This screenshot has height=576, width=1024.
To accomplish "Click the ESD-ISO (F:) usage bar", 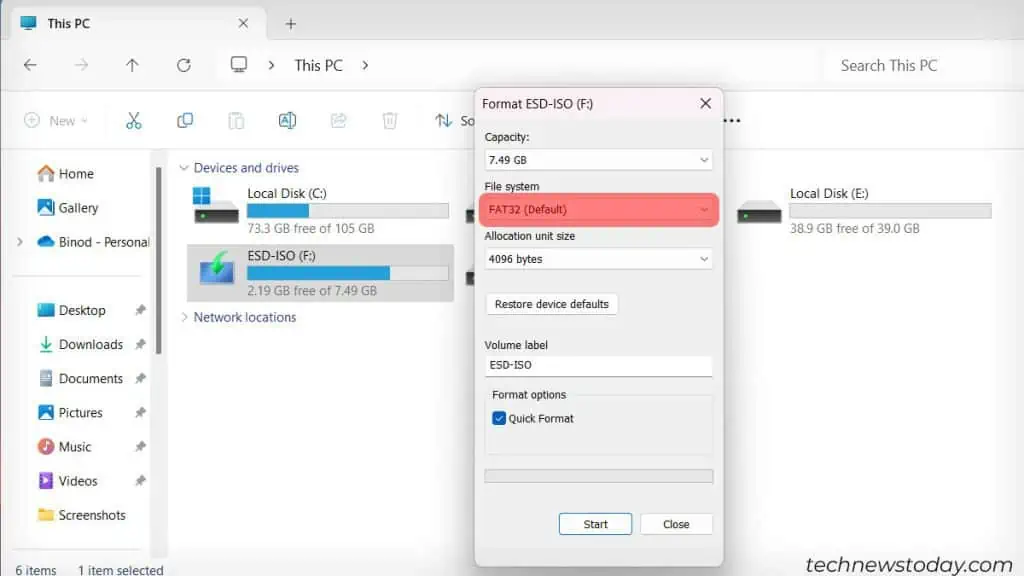I will (x=347, y=273).
